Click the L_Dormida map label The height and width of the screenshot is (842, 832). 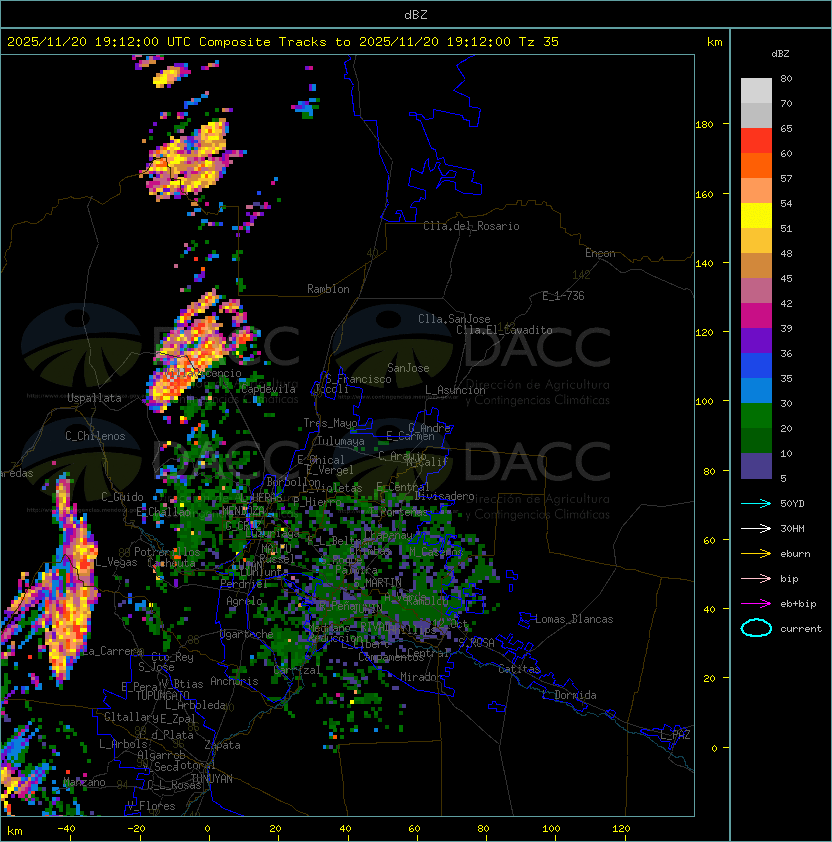coord(569,695)
